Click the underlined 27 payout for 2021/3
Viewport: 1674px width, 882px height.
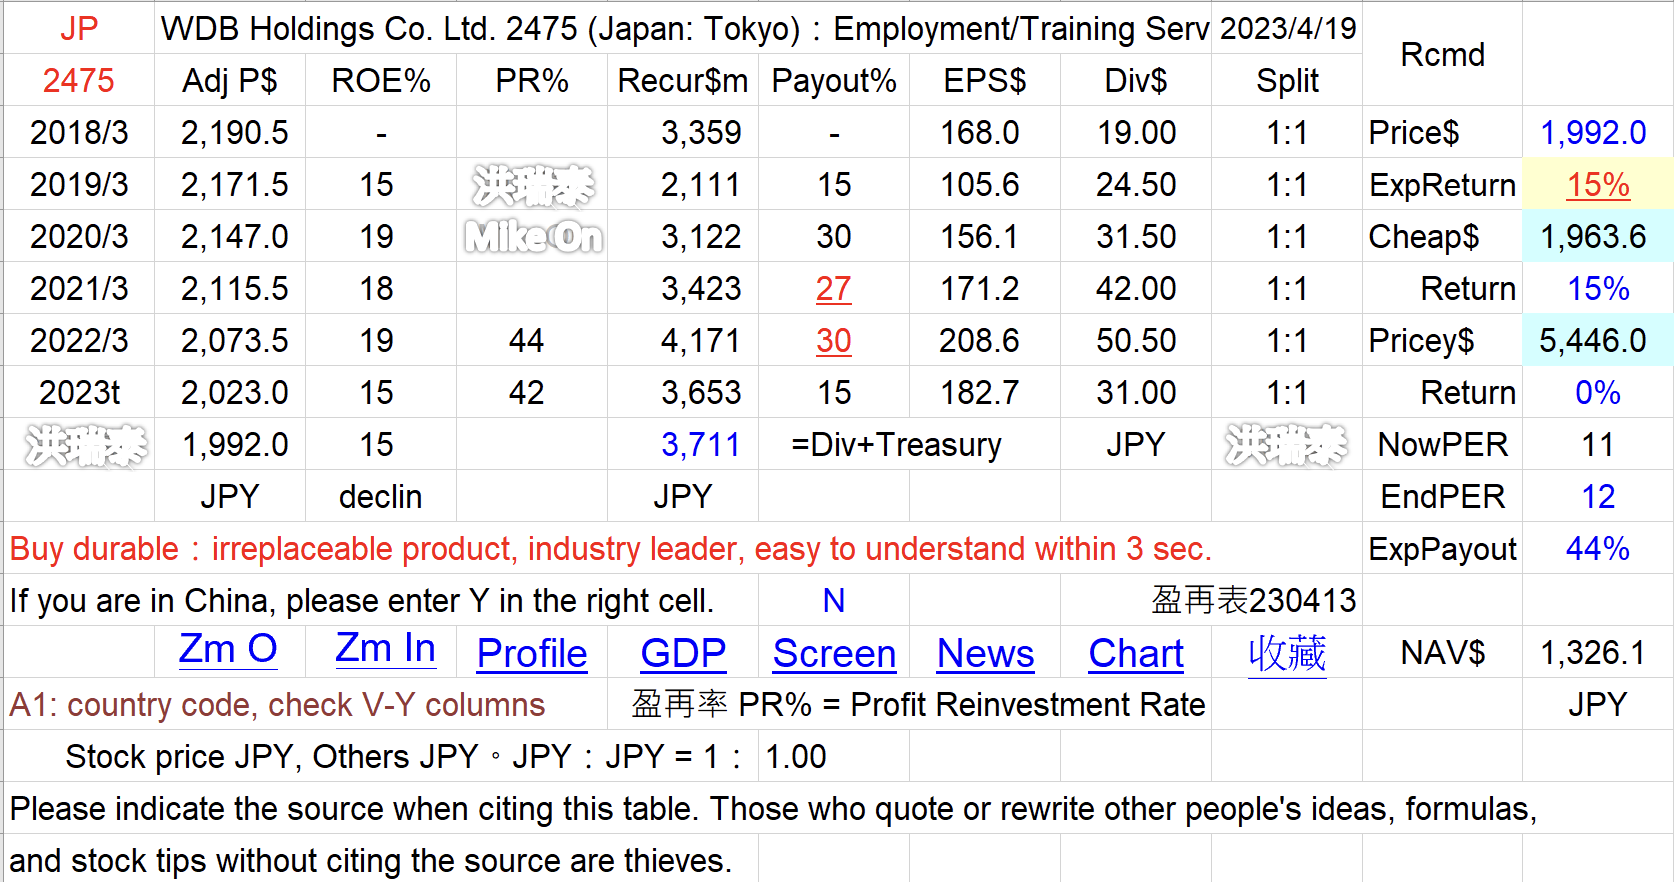[x=834, y=289]
